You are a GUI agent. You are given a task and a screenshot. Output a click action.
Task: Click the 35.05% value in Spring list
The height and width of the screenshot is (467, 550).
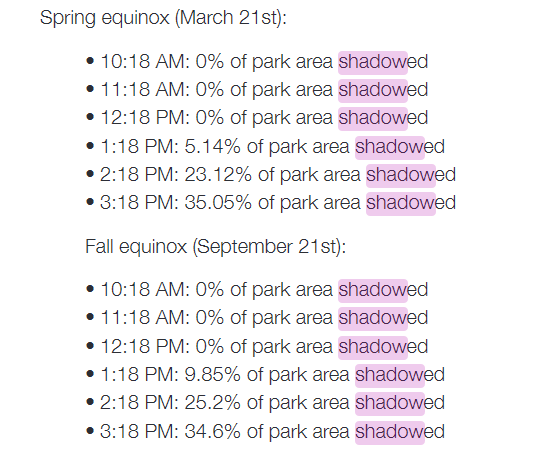pyautogui.click(x=218, y=203)
